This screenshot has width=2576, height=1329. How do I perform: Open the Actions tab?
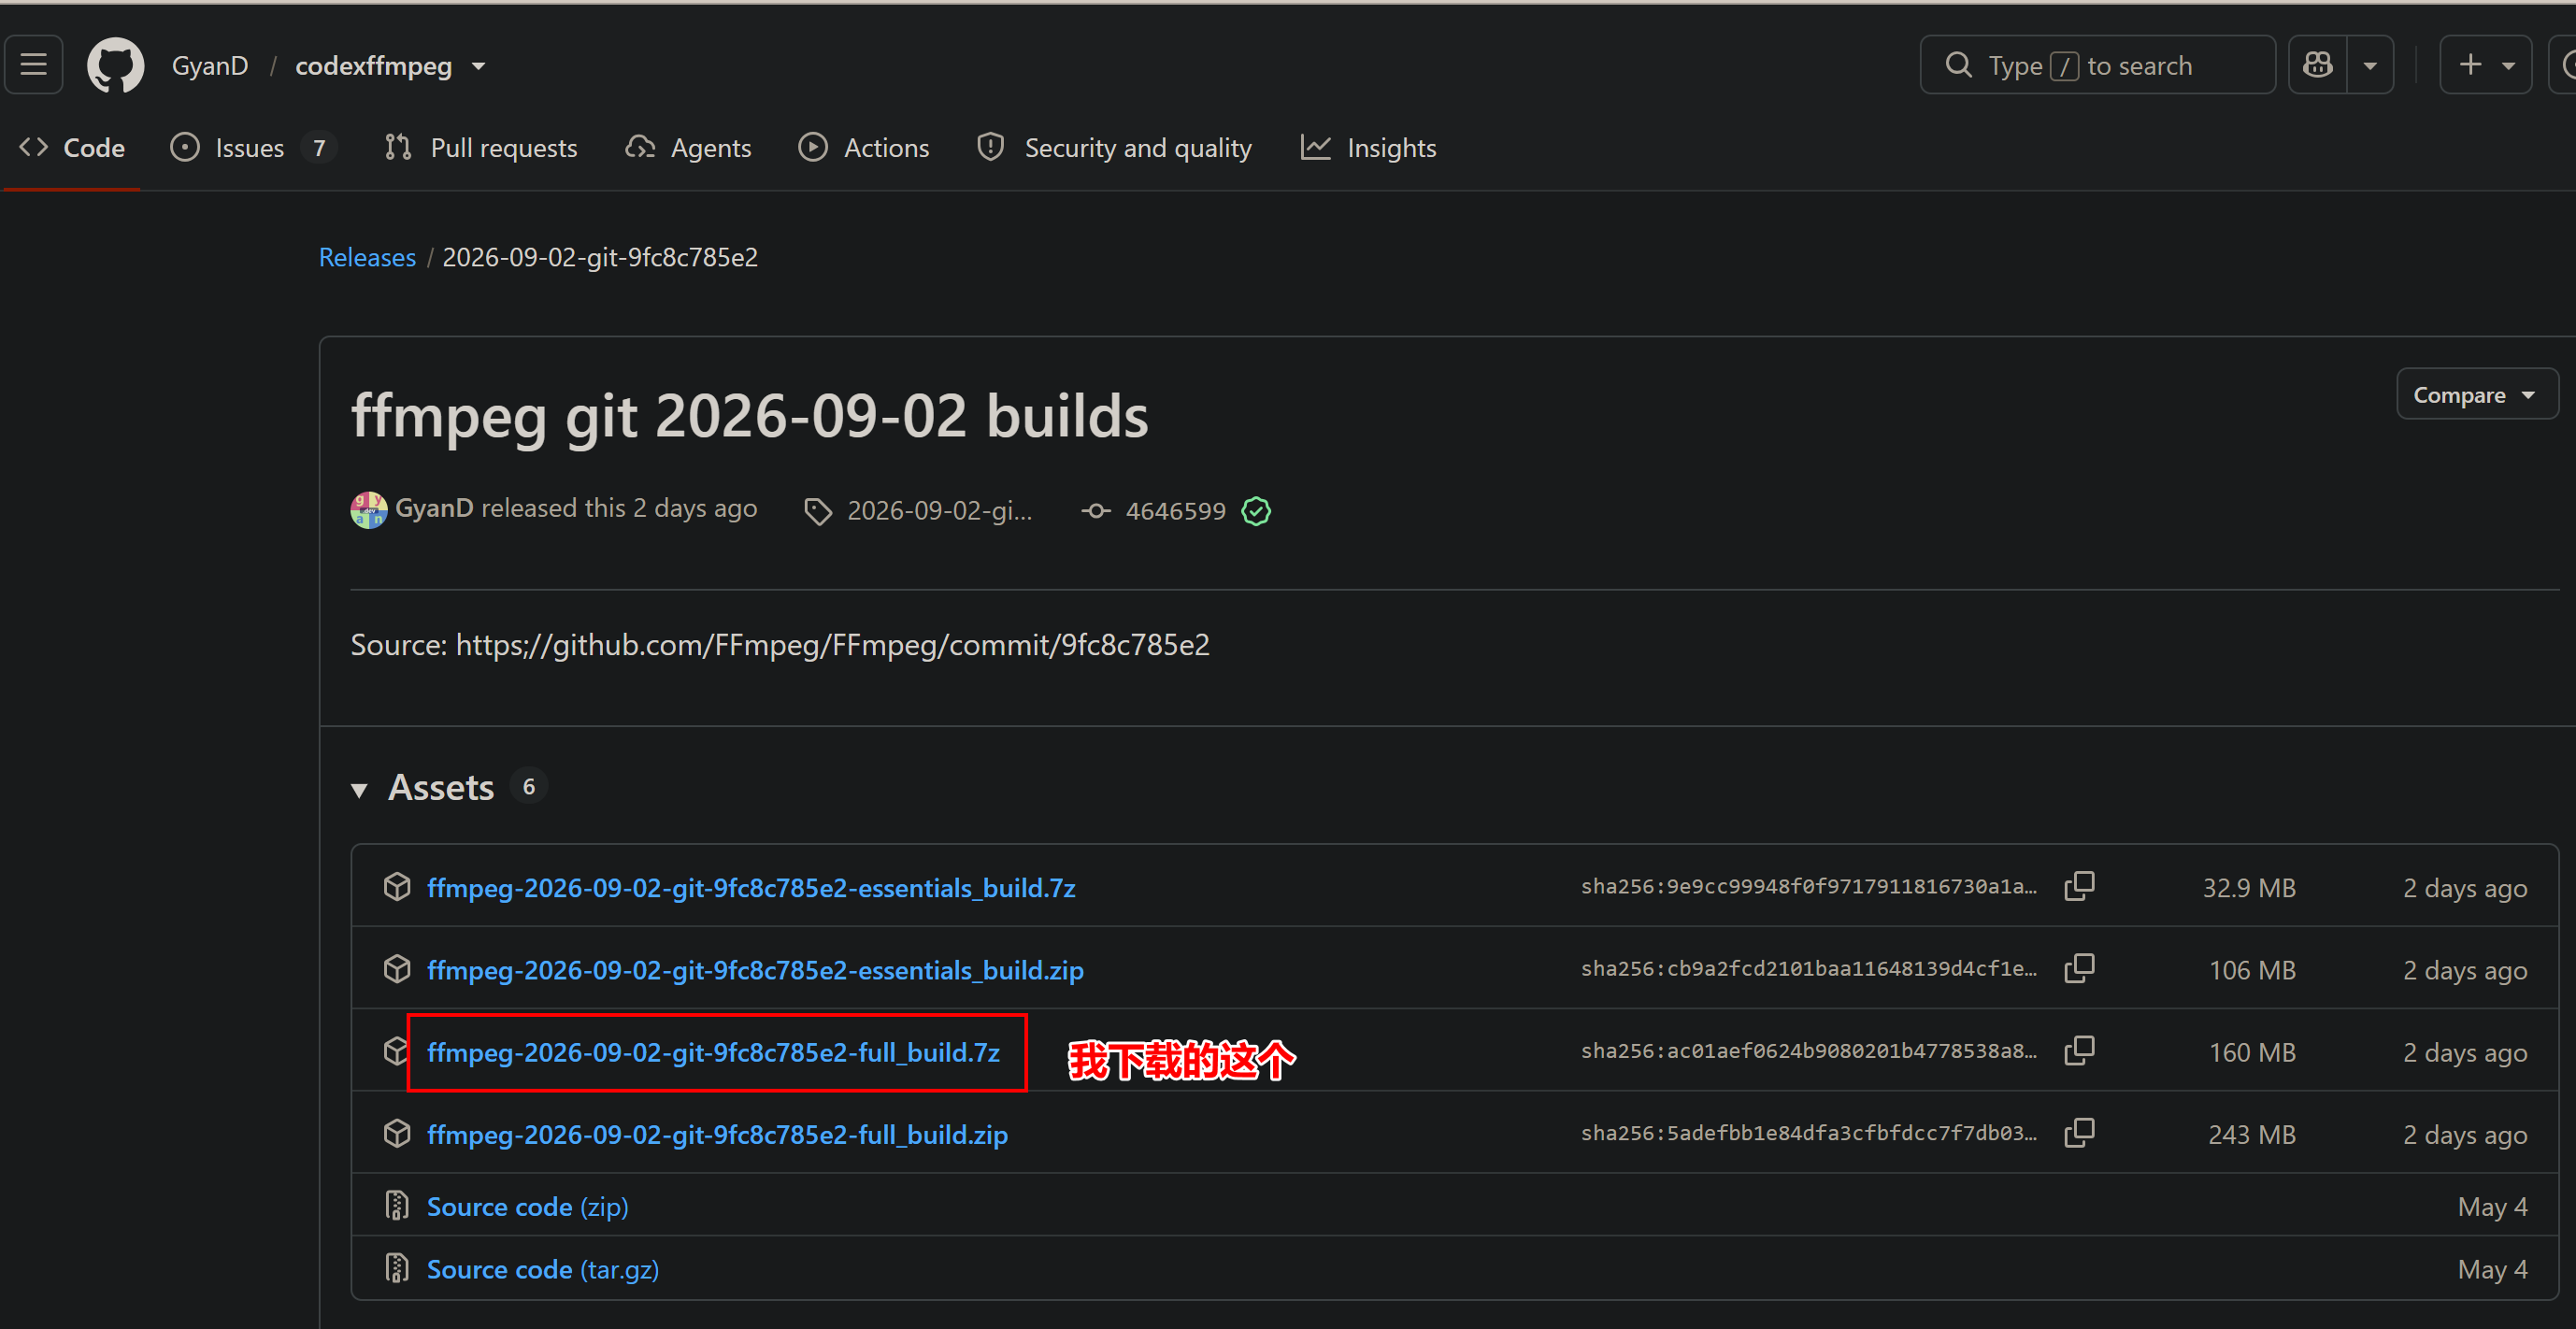pyautogui.click(x=864, y=148)
